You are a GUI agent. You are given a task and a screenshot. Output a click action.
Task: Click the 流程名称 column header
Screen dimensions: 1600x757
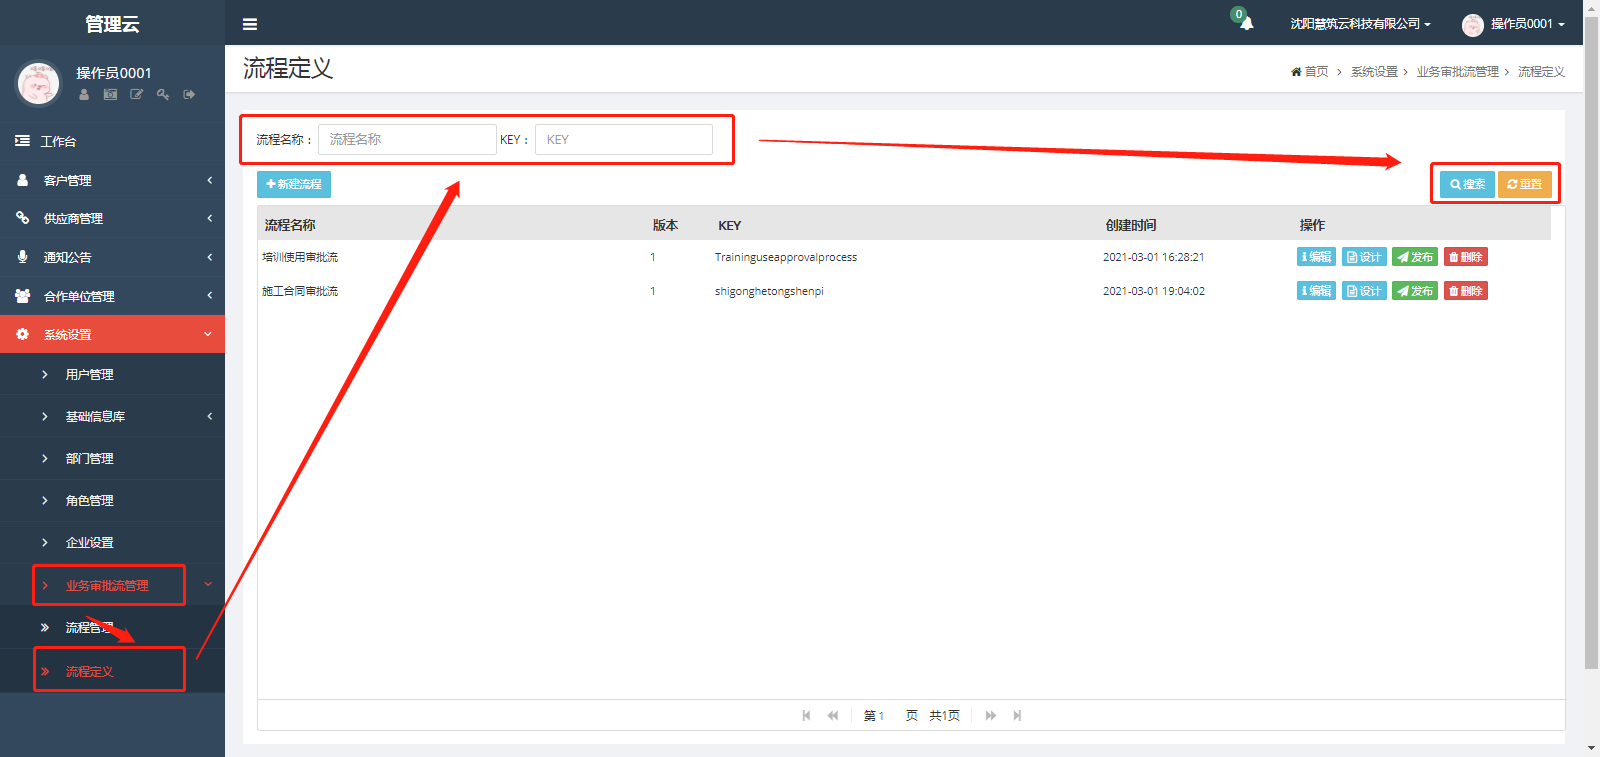[x=290, y=225]
